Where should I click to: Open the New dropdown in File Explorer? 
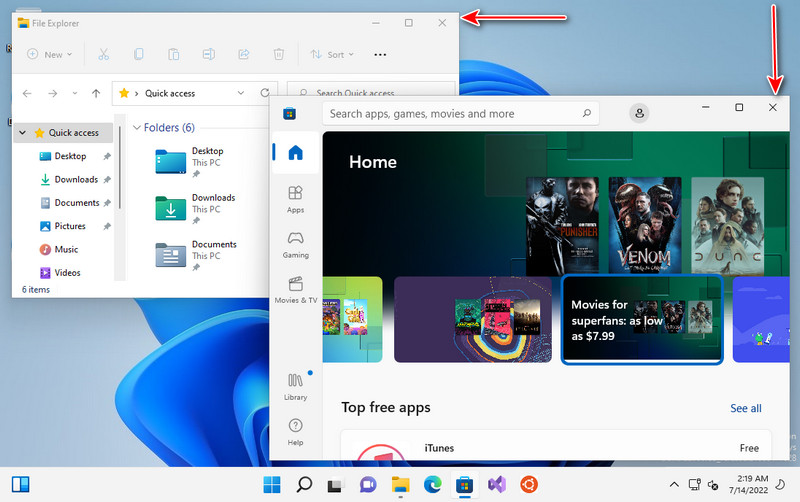point(50,54)
